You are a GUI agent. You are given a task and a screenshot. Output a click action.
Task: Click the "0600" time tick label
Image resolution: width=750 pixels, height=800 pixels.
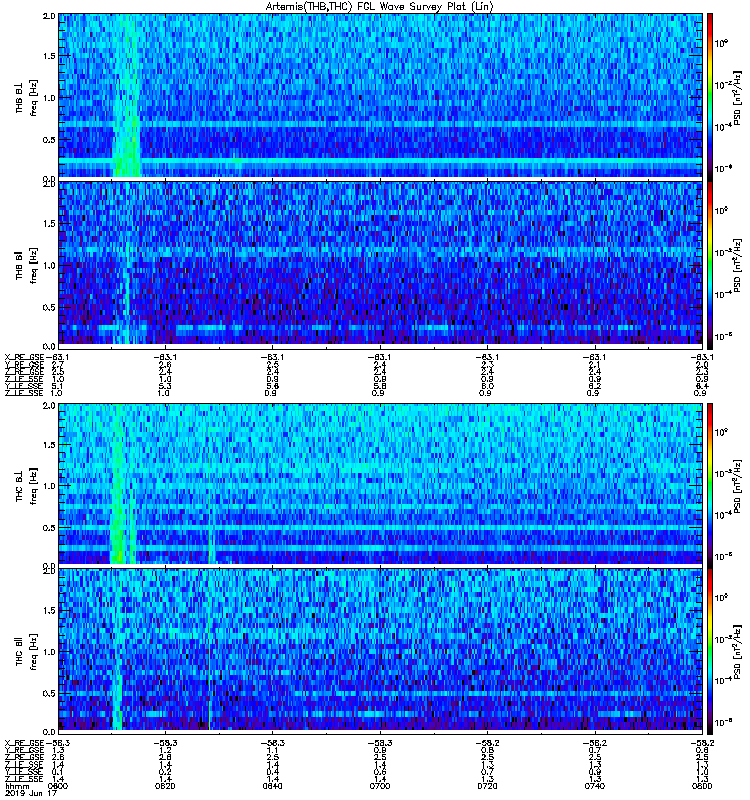pos(58,786)
